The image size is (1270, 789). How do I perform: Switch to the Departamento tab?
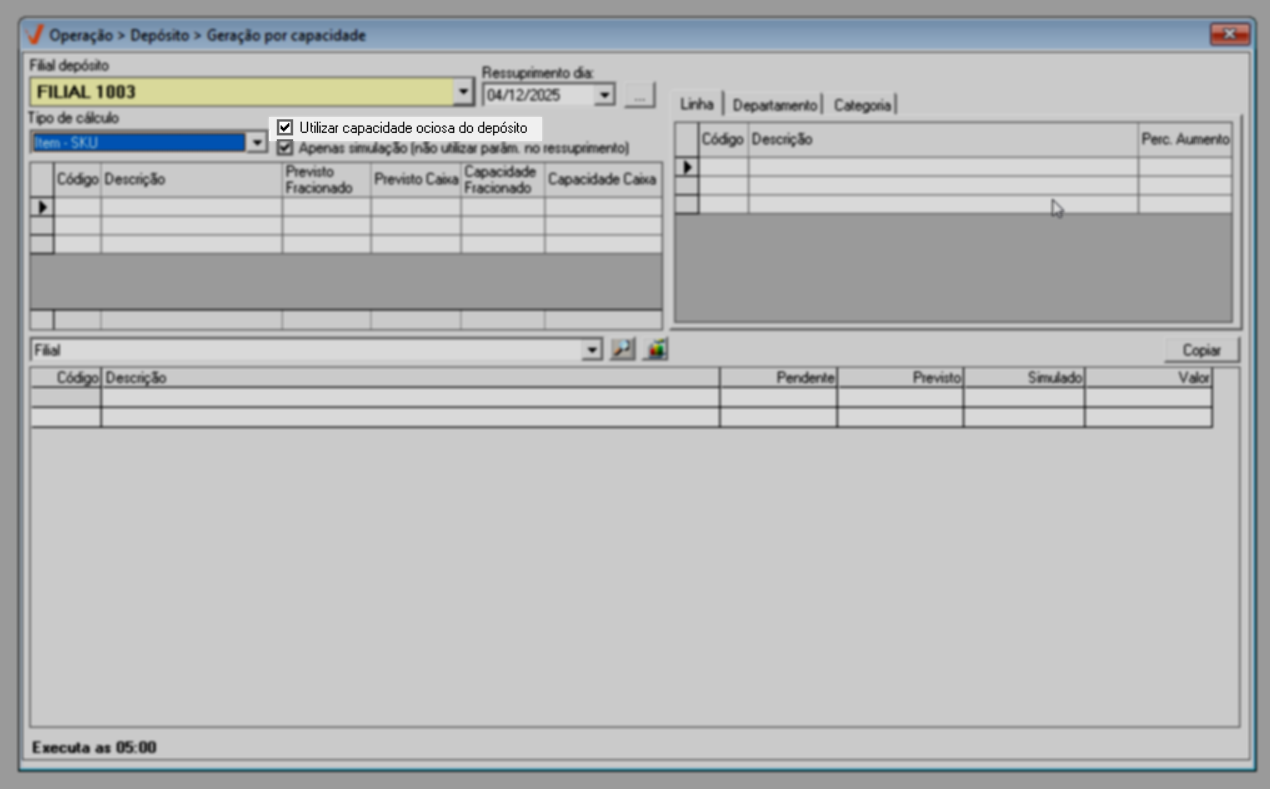point(774,105)
